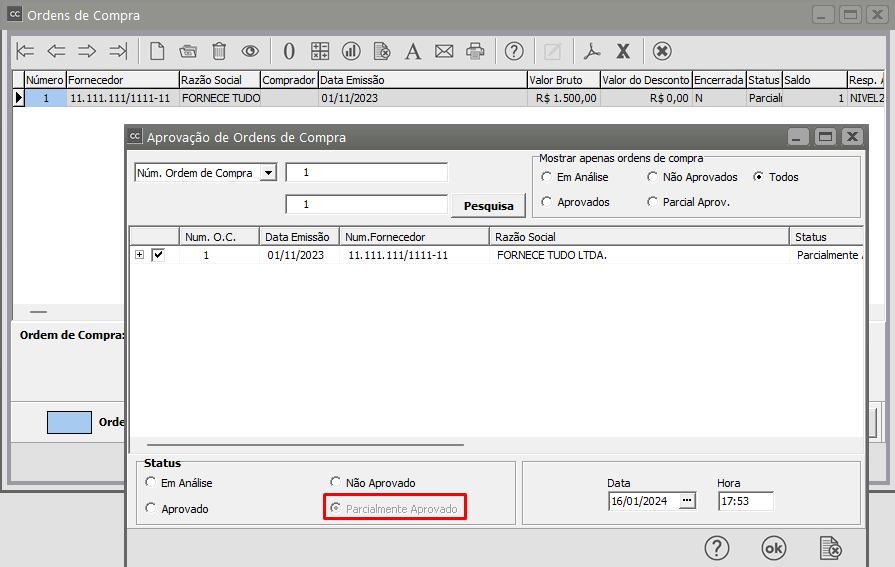Select 'Aprovado' status radio button

(x=151, y=508)
